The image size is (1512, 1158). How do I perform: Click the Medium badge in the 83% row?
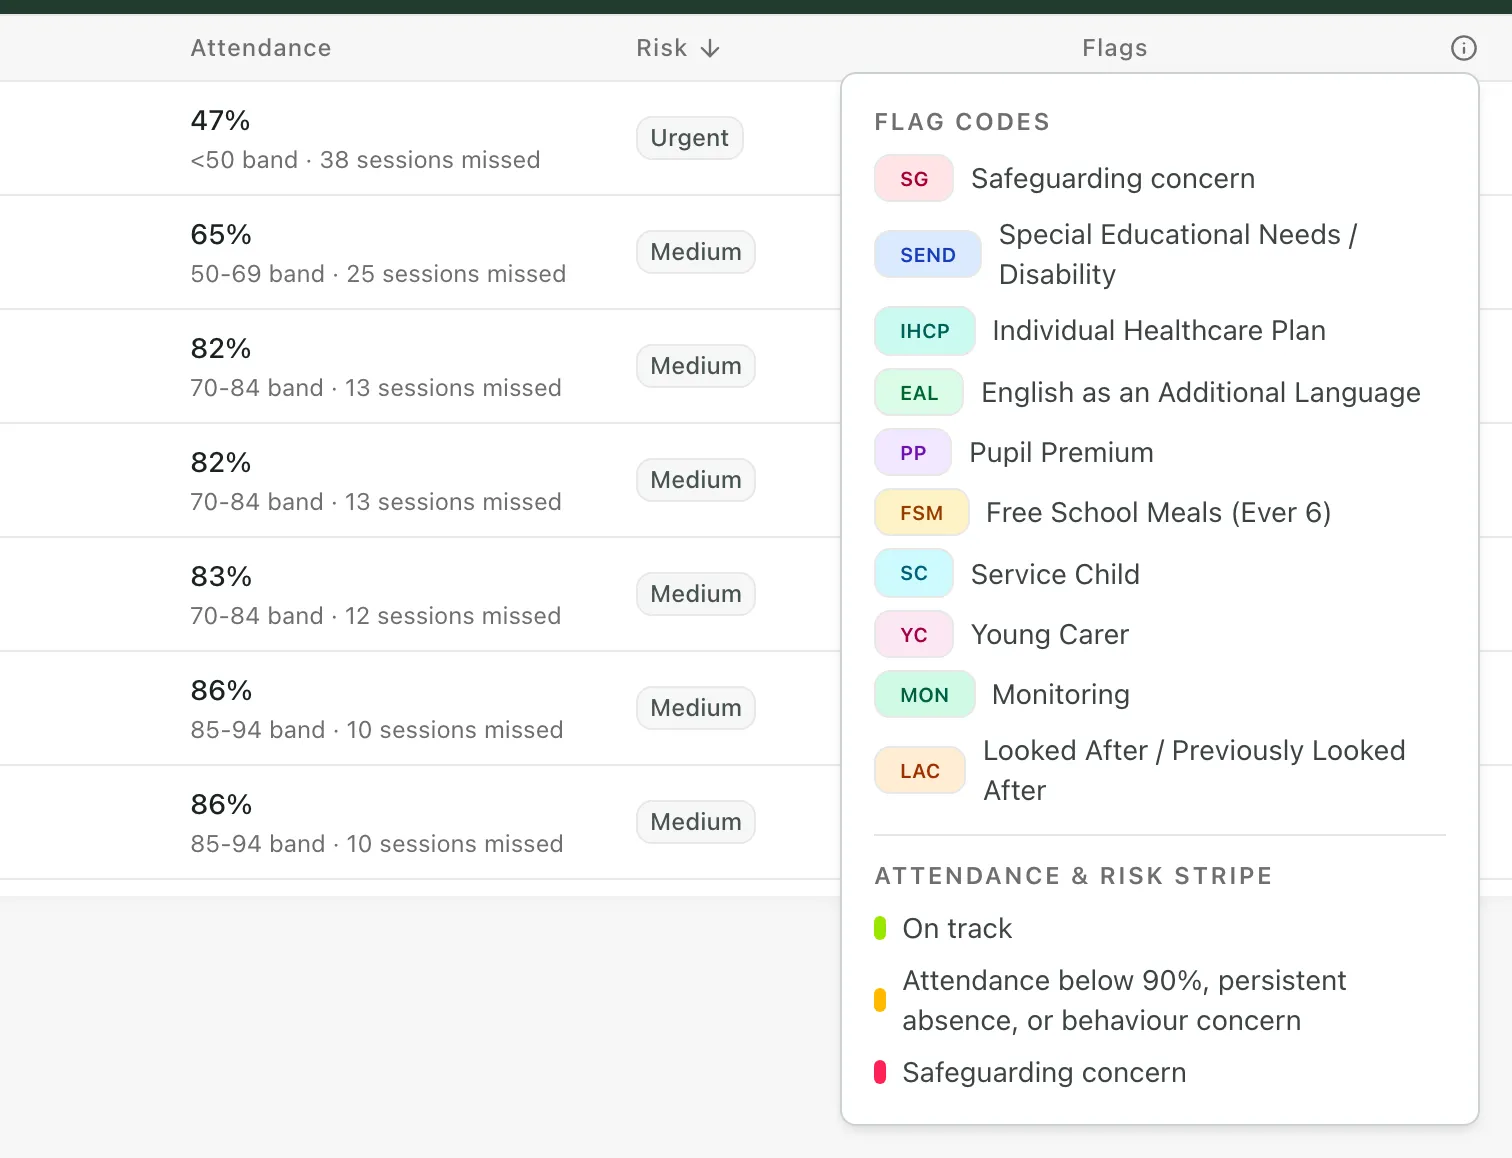click(x=696, y=594)
